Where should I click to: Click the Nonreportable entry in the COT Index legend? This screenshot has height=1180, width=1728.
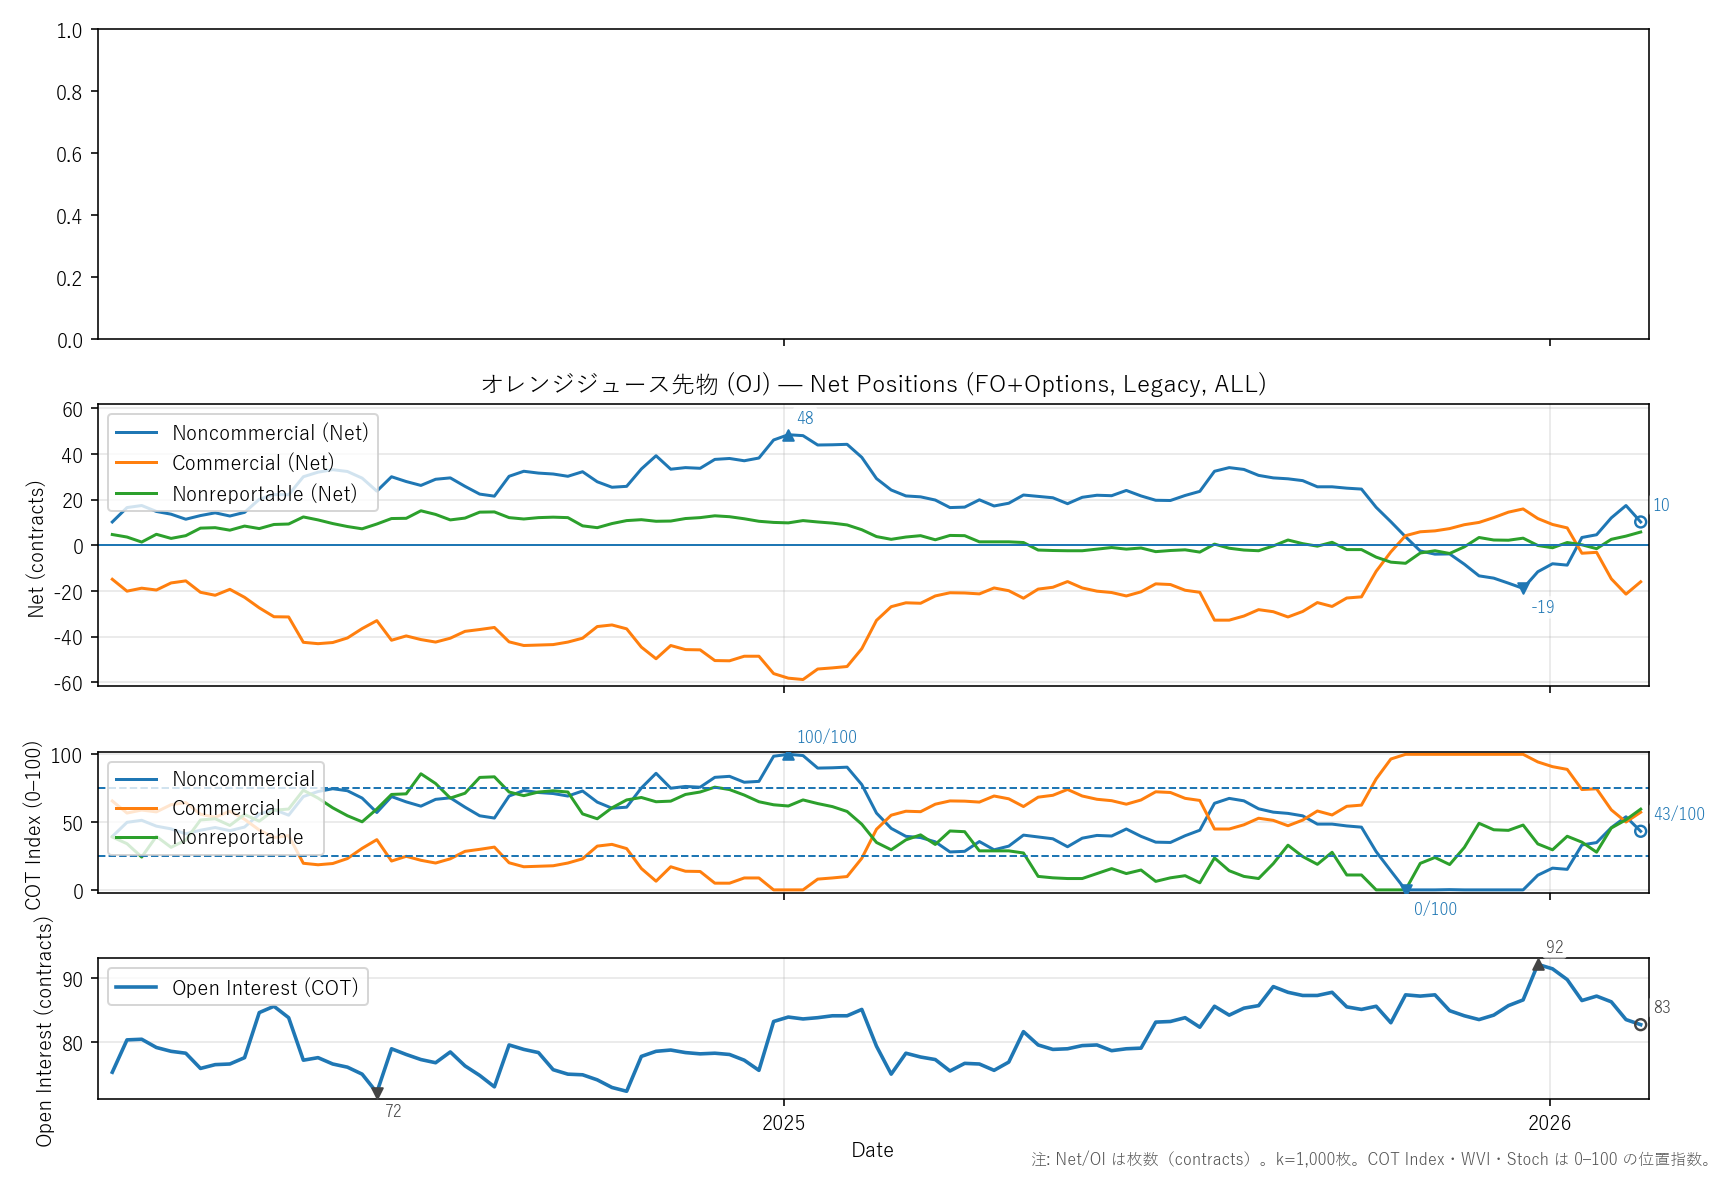[237, 837]
